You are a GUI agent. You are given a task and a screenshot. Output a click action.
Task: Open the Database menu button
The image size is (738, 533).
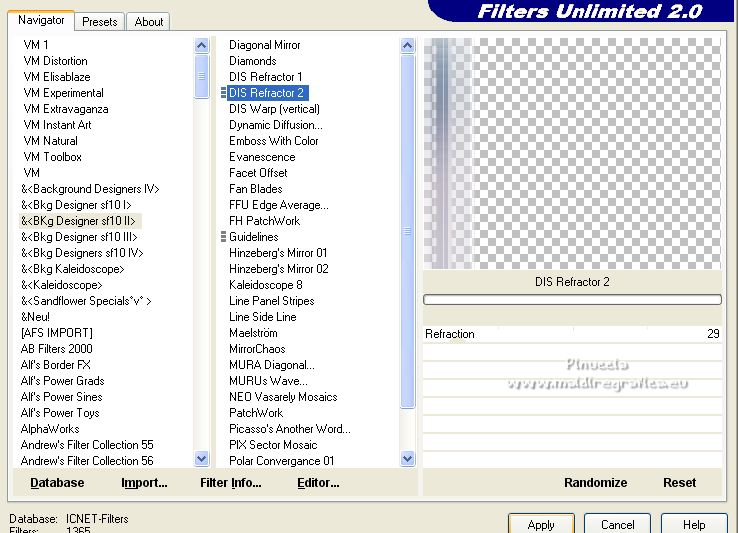tap(57, 483)
